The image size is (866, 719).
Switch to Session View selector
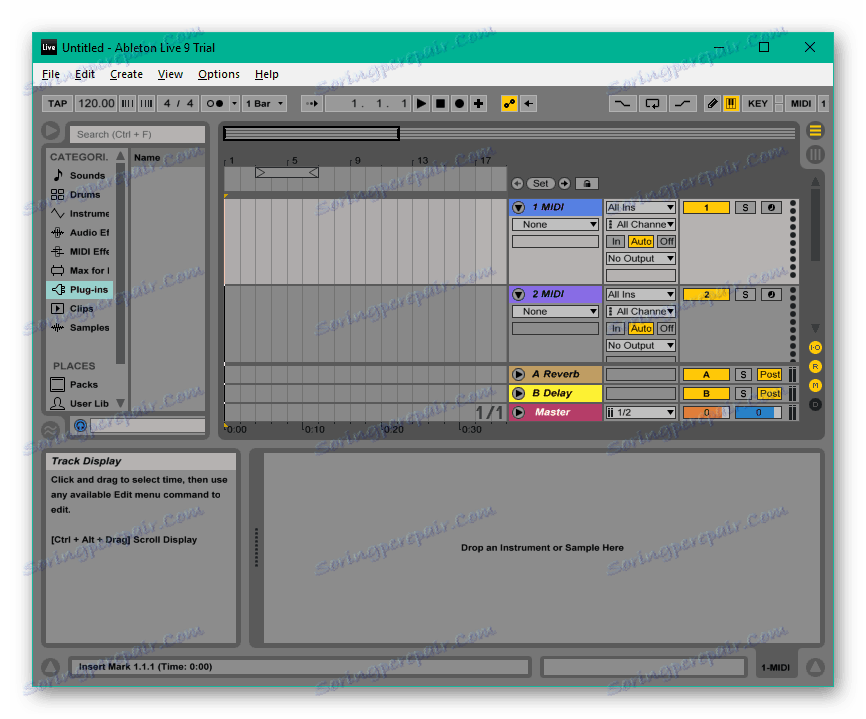tap(815, 155)
